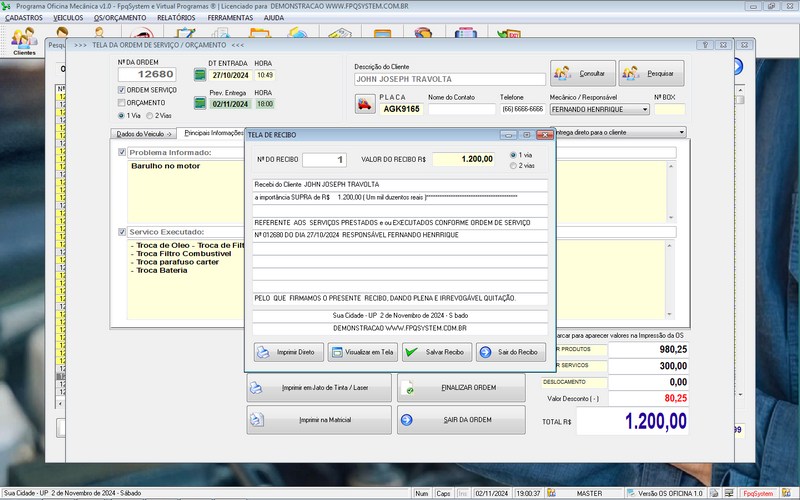Click the TOTAL R$ value 1.200,00

coord(633,421)
